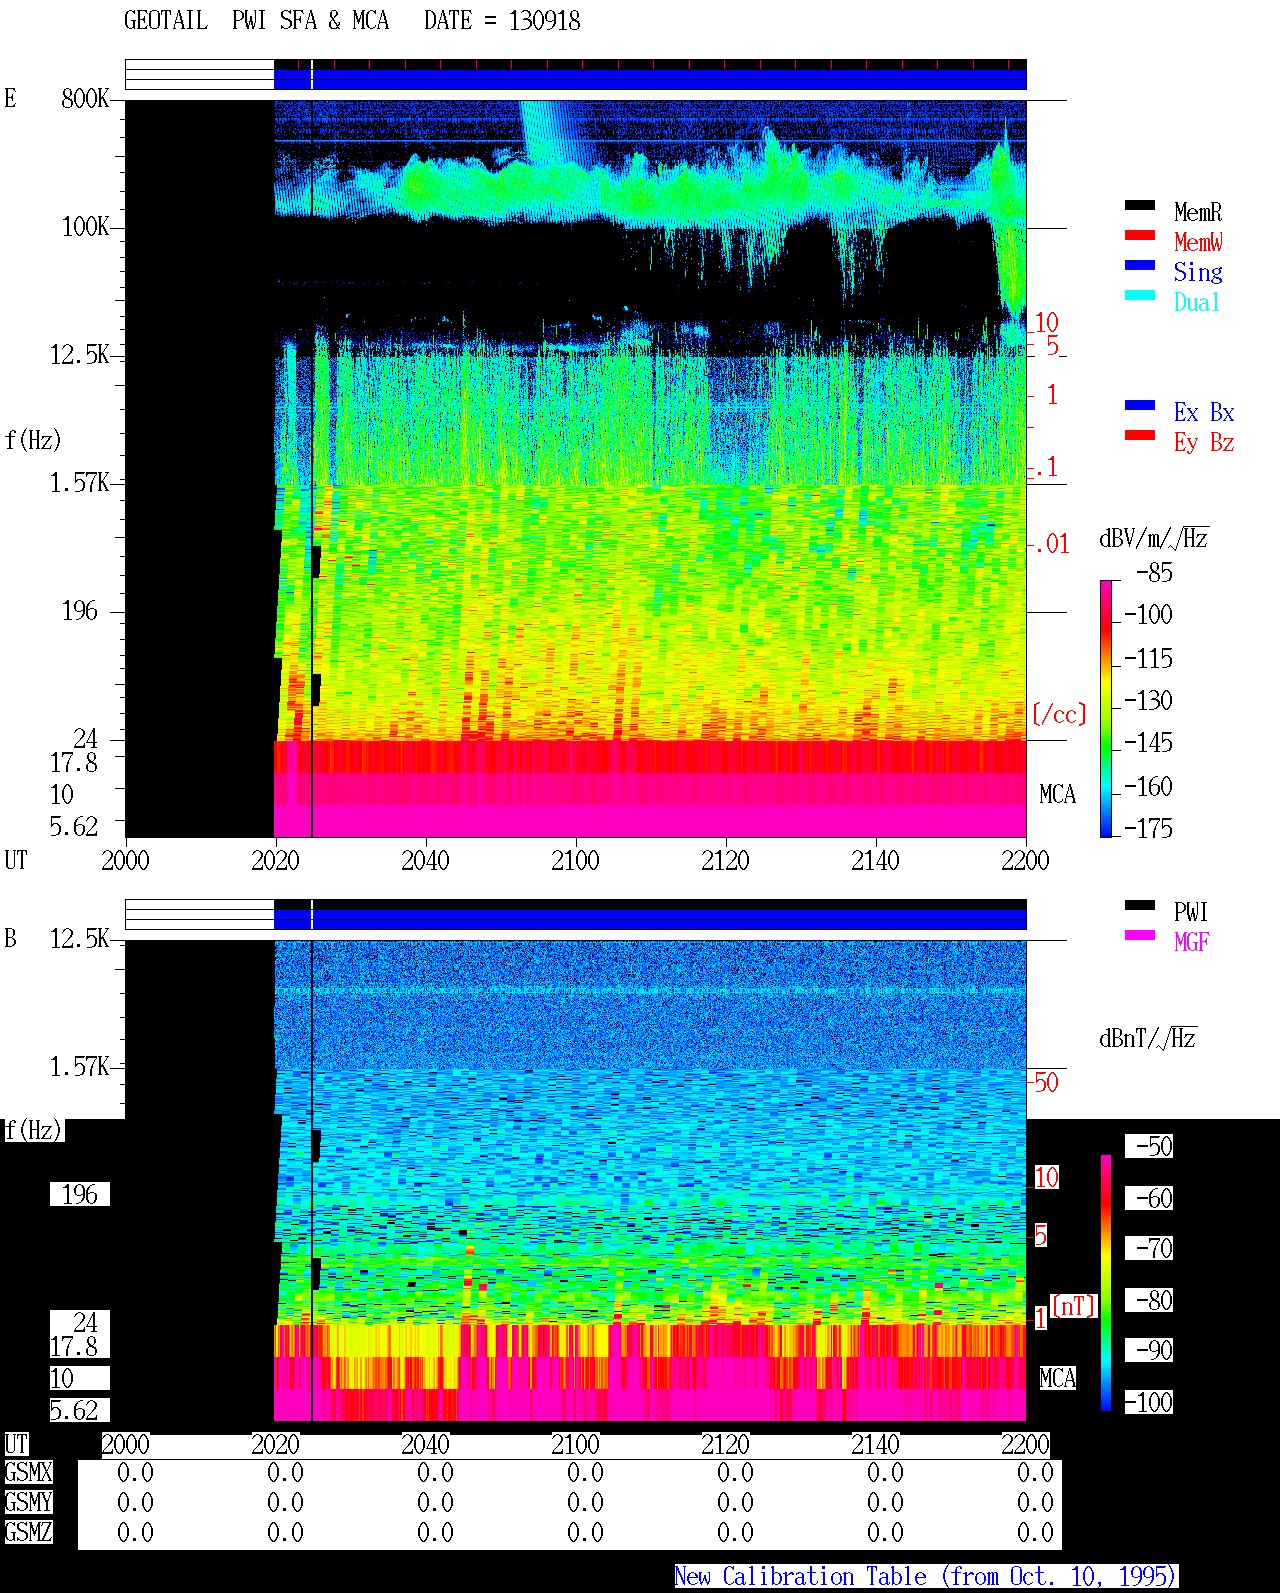Screen dimensions: 1280x1593
Task: Select the cyan Dual legend swatch
Action: [1140, 295]
